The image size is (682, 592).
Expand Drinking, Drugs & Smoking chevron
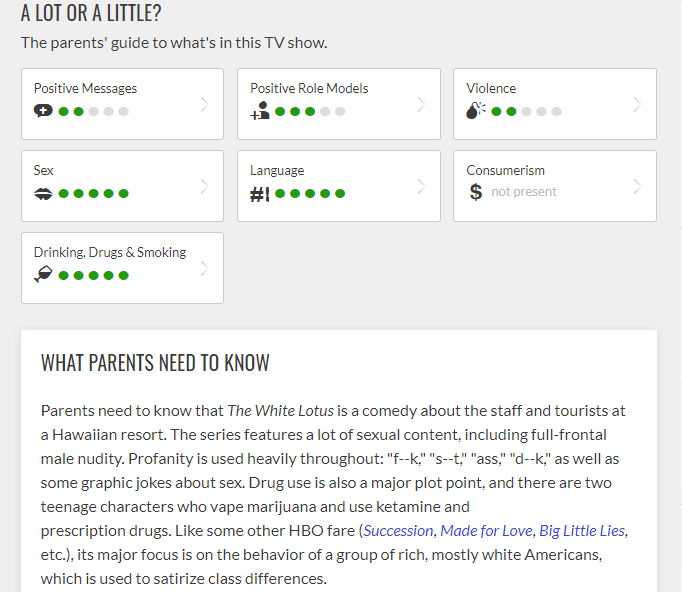coord(204,268)
